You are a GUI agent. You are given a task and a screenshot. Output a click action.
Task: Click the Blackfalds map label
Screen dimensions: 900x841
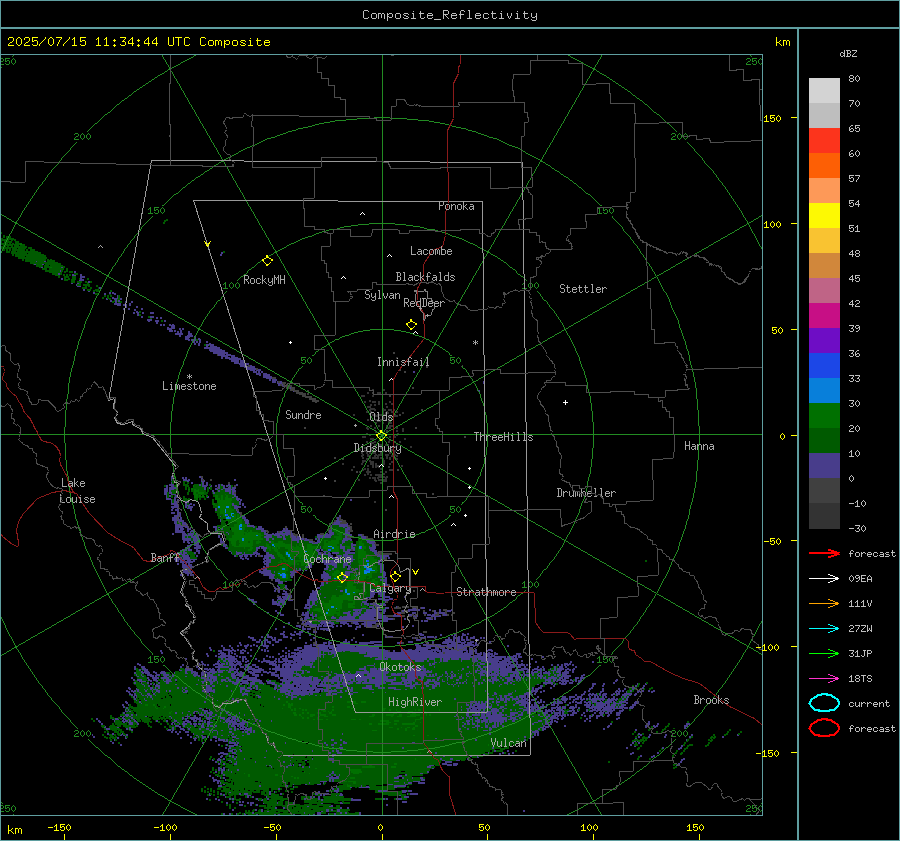[x=425, y=277]
